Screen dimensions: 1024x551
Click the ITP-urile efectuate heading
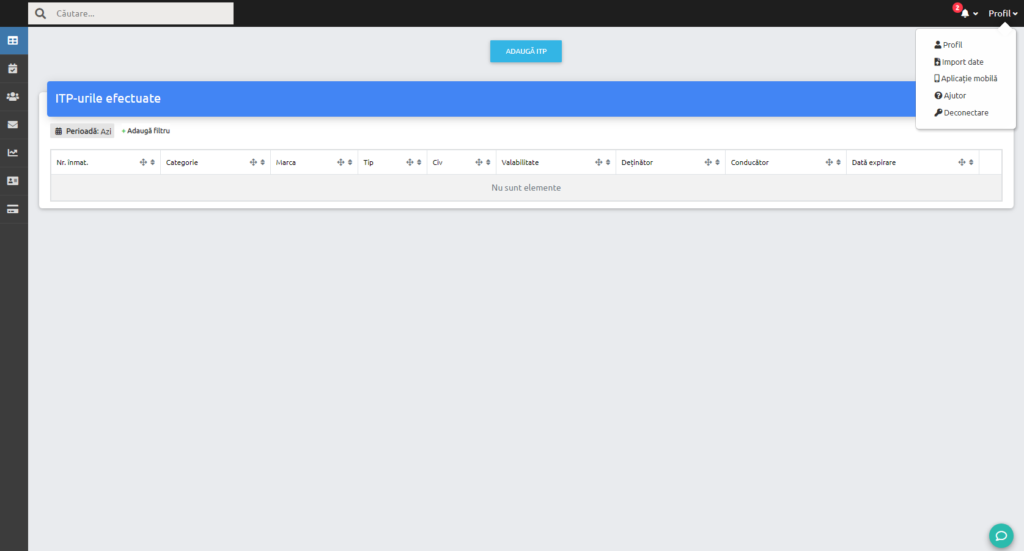tap(108, 99)
